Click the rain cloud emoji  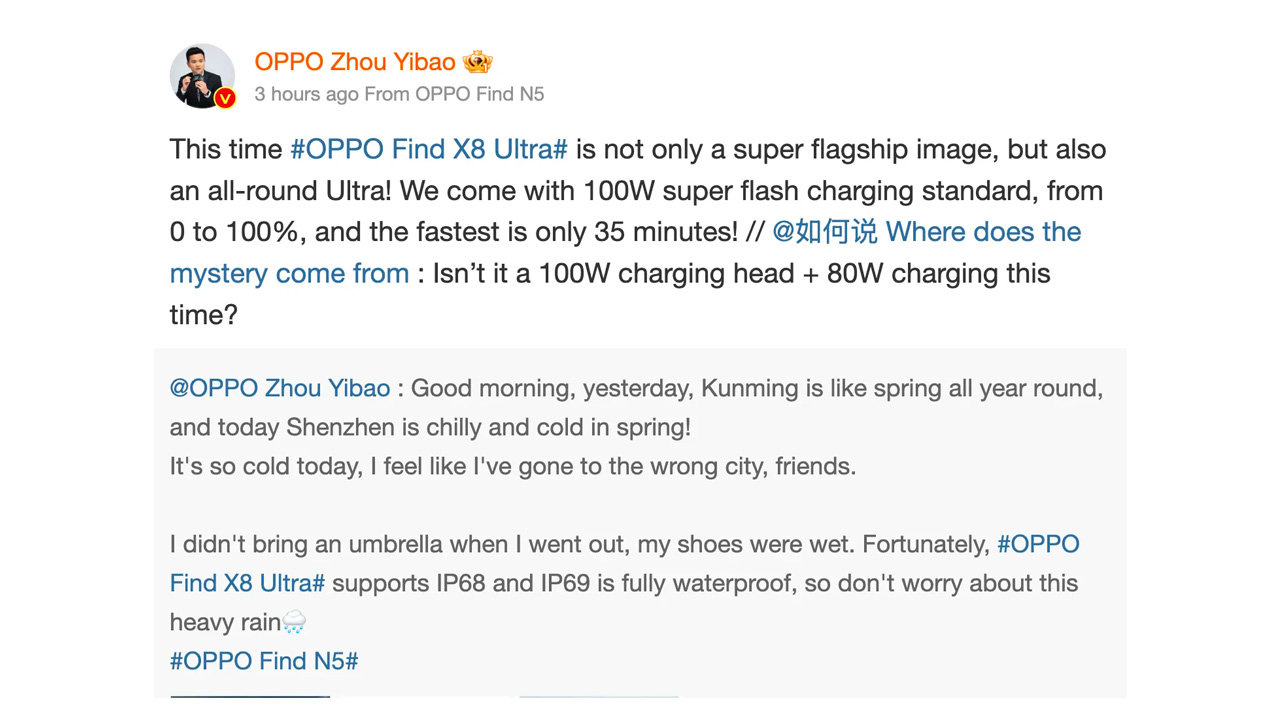point(294,622)
